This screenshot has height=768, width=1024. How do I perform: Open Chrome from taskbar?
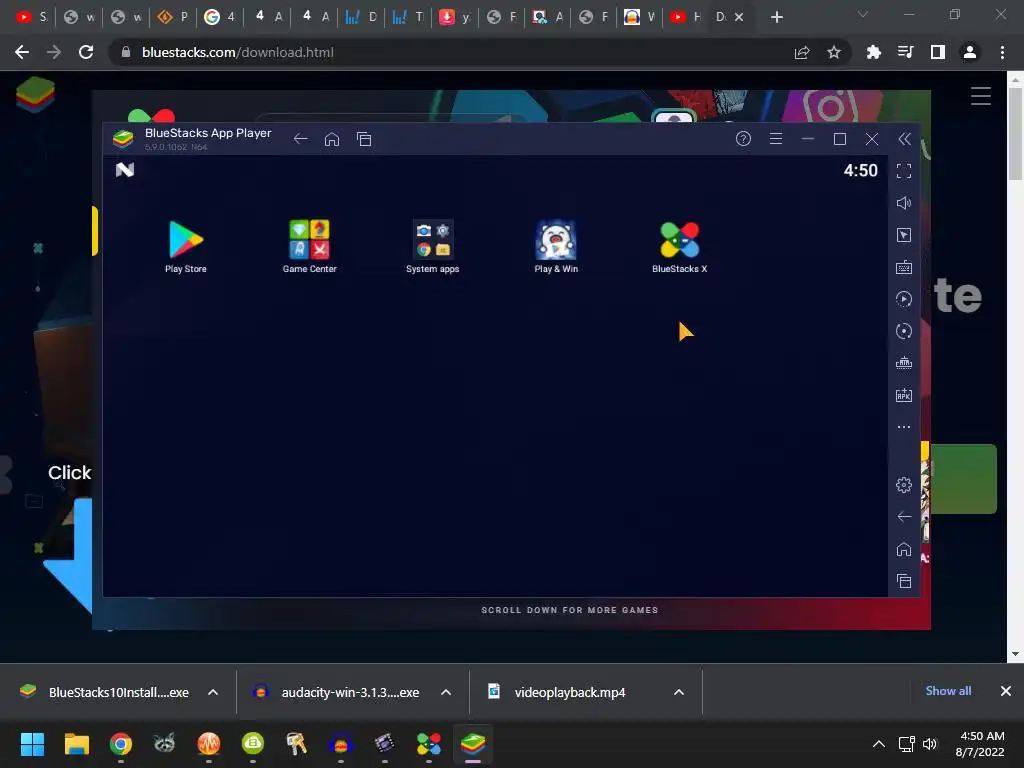[x=121, y=744]
